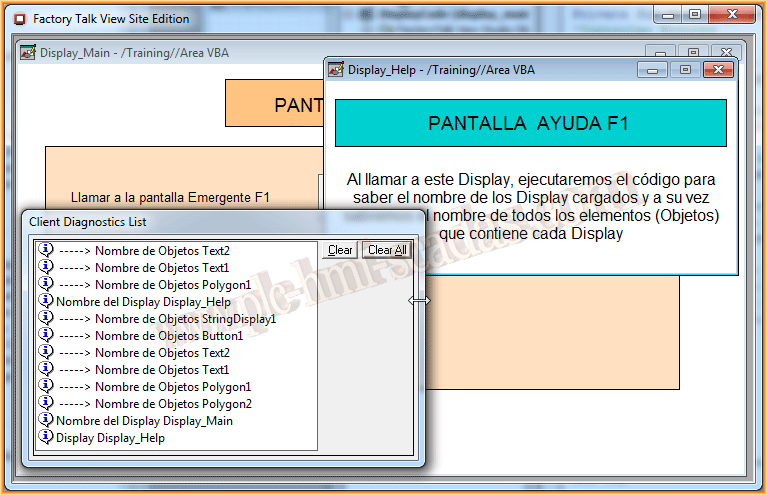Viewport: 767px width, 495px height.
Task: Click the FactoryTalk View application icon
Action: tap(19, 18)
